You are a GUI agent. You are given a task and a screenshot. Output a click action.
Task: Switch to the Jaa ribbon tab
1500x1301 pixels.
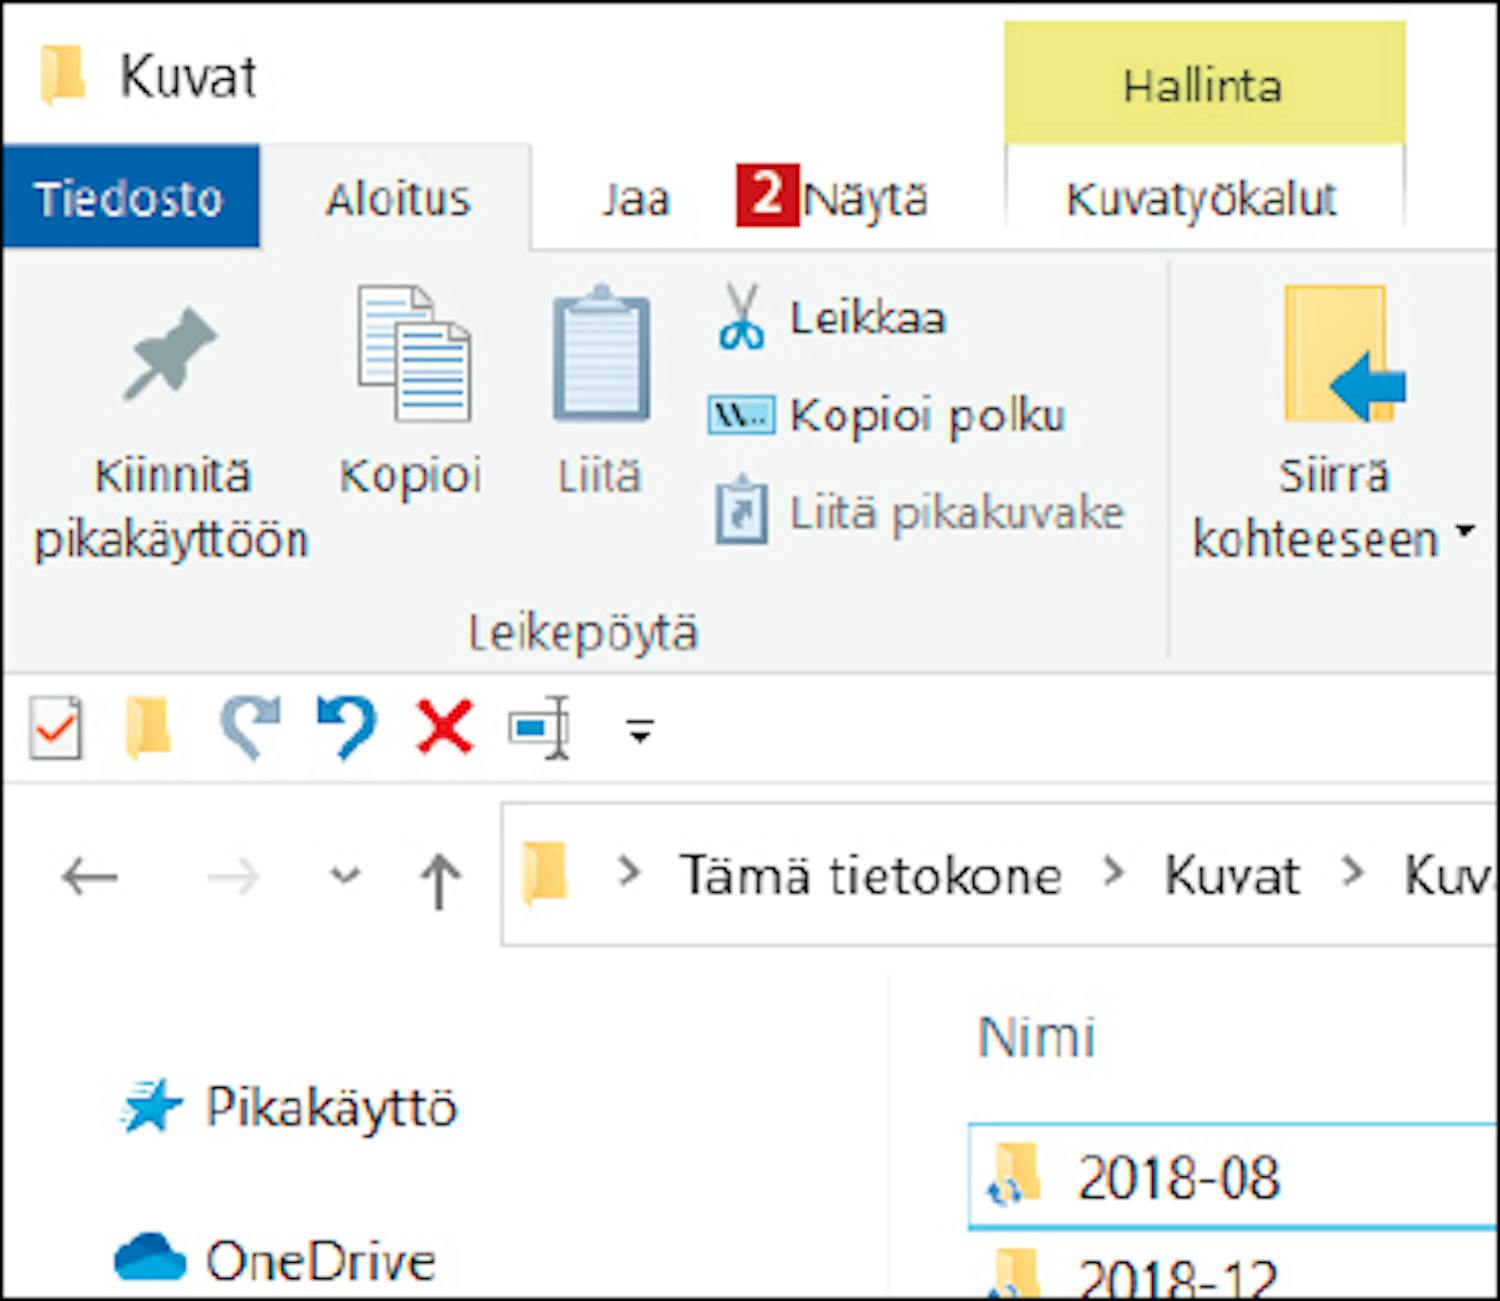pos(635,198)
